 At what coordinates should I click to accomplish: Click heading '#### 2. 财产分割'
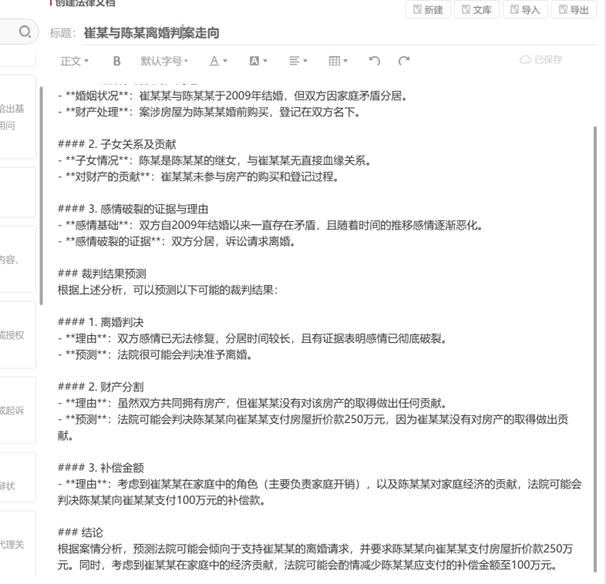click(100, 387)
